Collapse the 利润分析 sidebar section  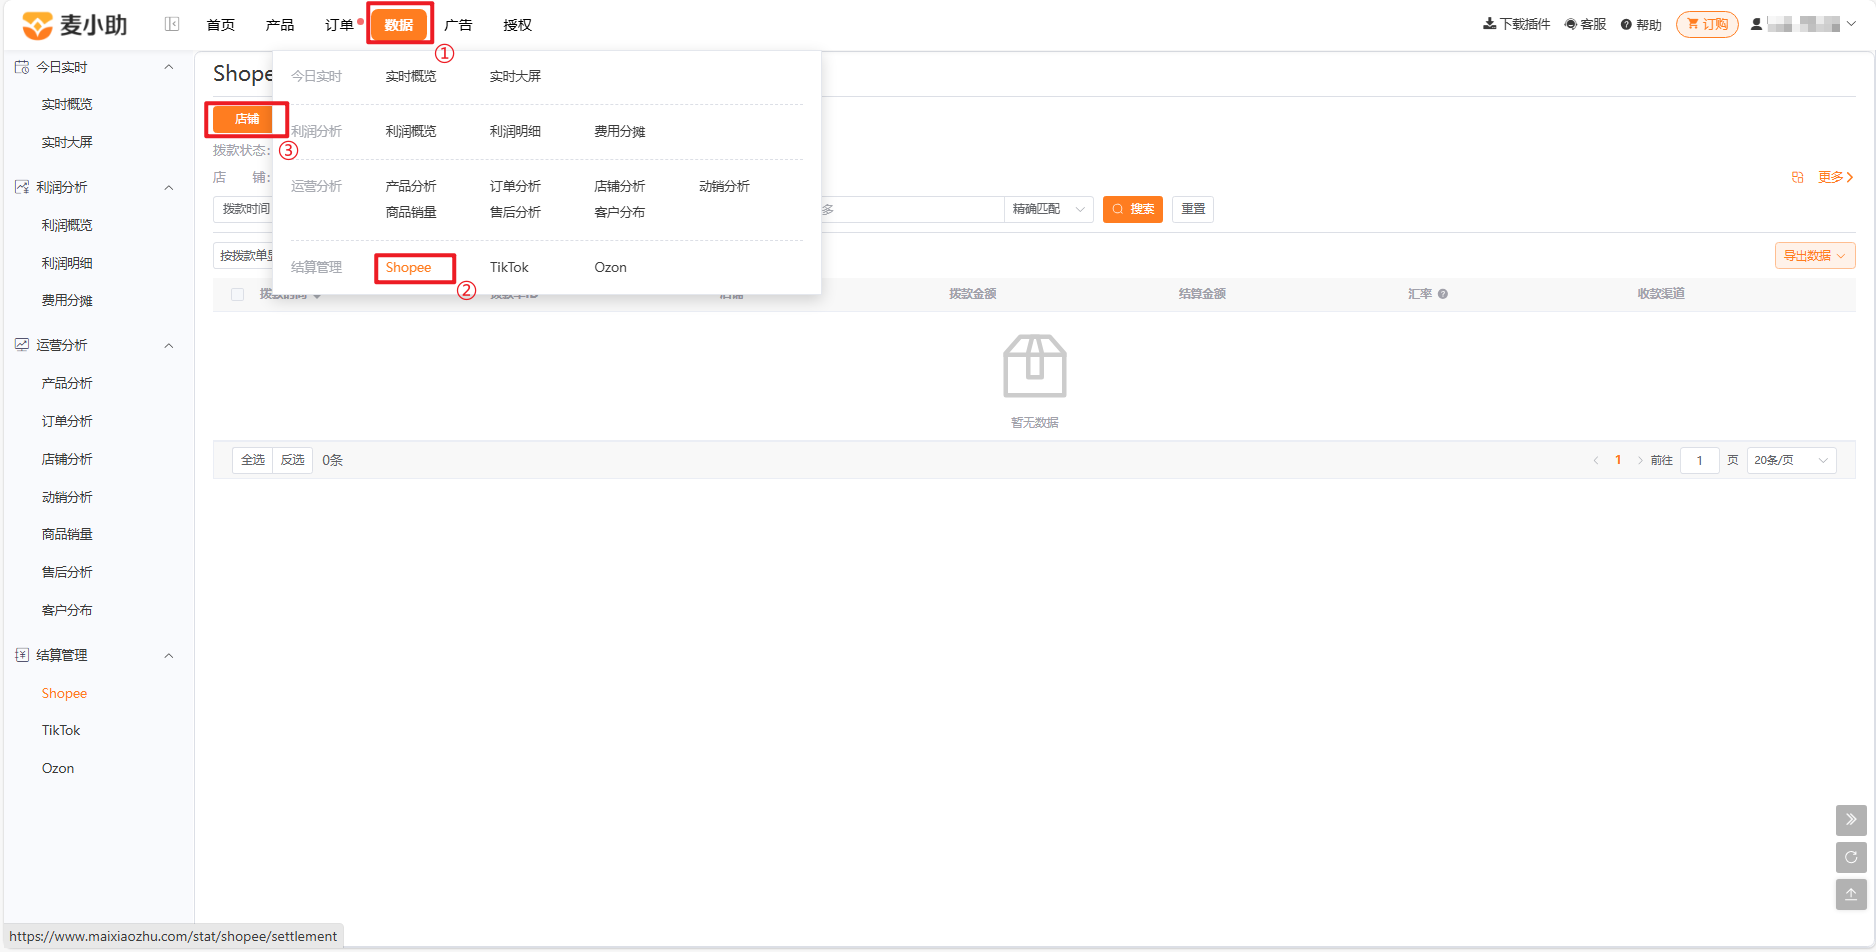169,187
